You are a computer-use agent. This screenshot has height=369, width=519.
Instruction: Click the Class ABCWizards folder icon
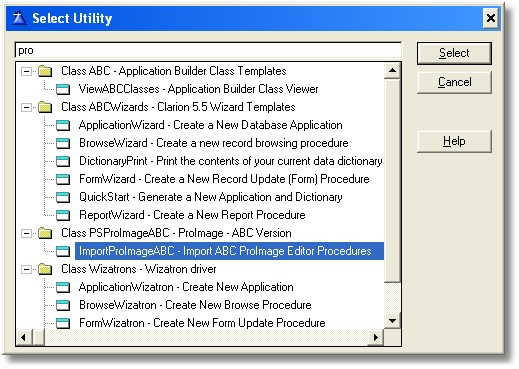coord(45,107)
